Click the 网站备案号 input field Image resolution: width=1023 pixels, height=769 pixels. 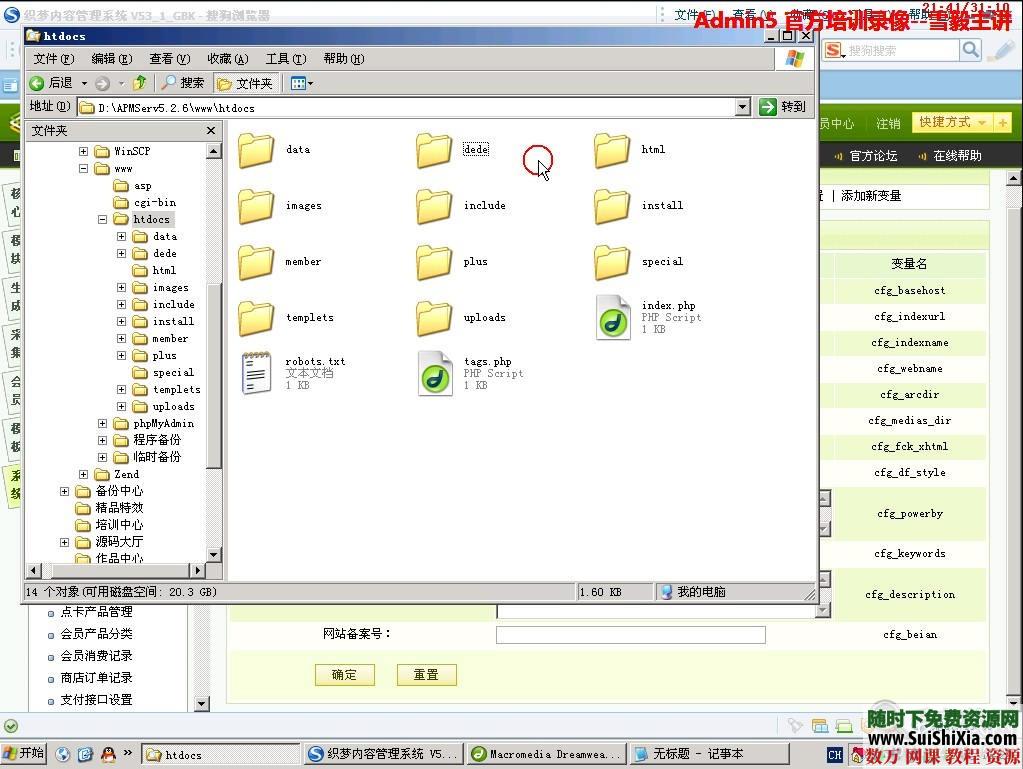tap(630, 635)
